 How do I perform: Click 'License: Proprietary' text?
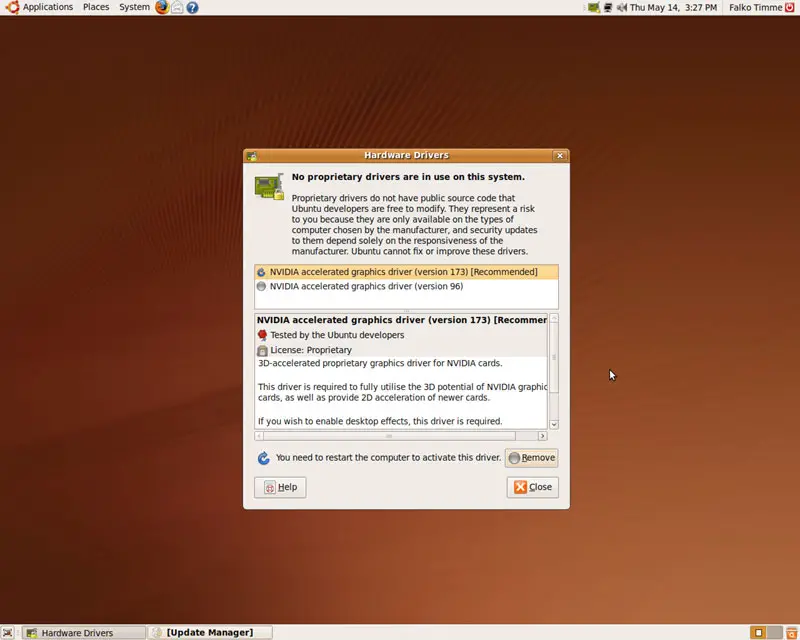click(311, 350)
